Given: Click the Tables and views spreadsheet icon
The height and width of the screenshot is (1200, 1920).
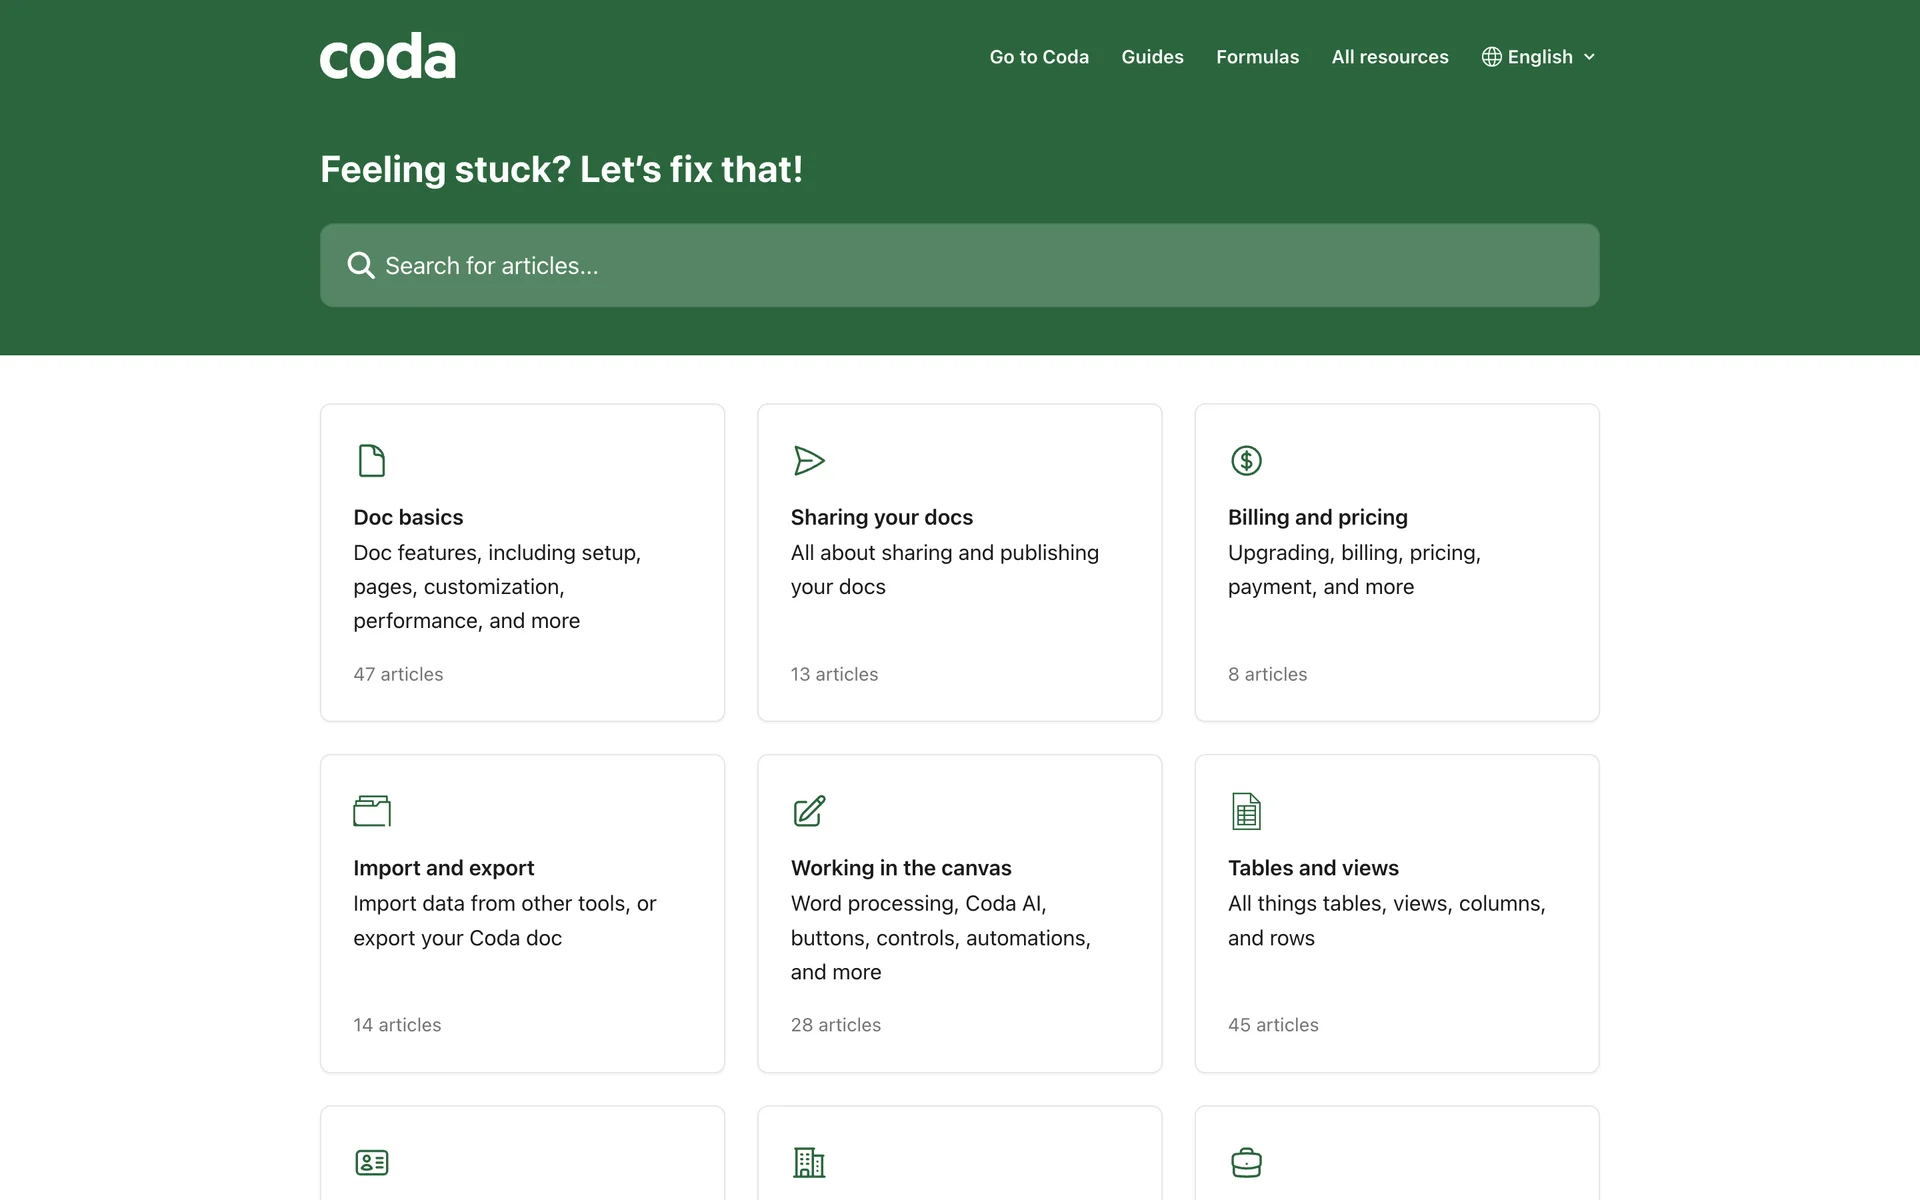Looking at the screenshot, I should point(1246,811).
